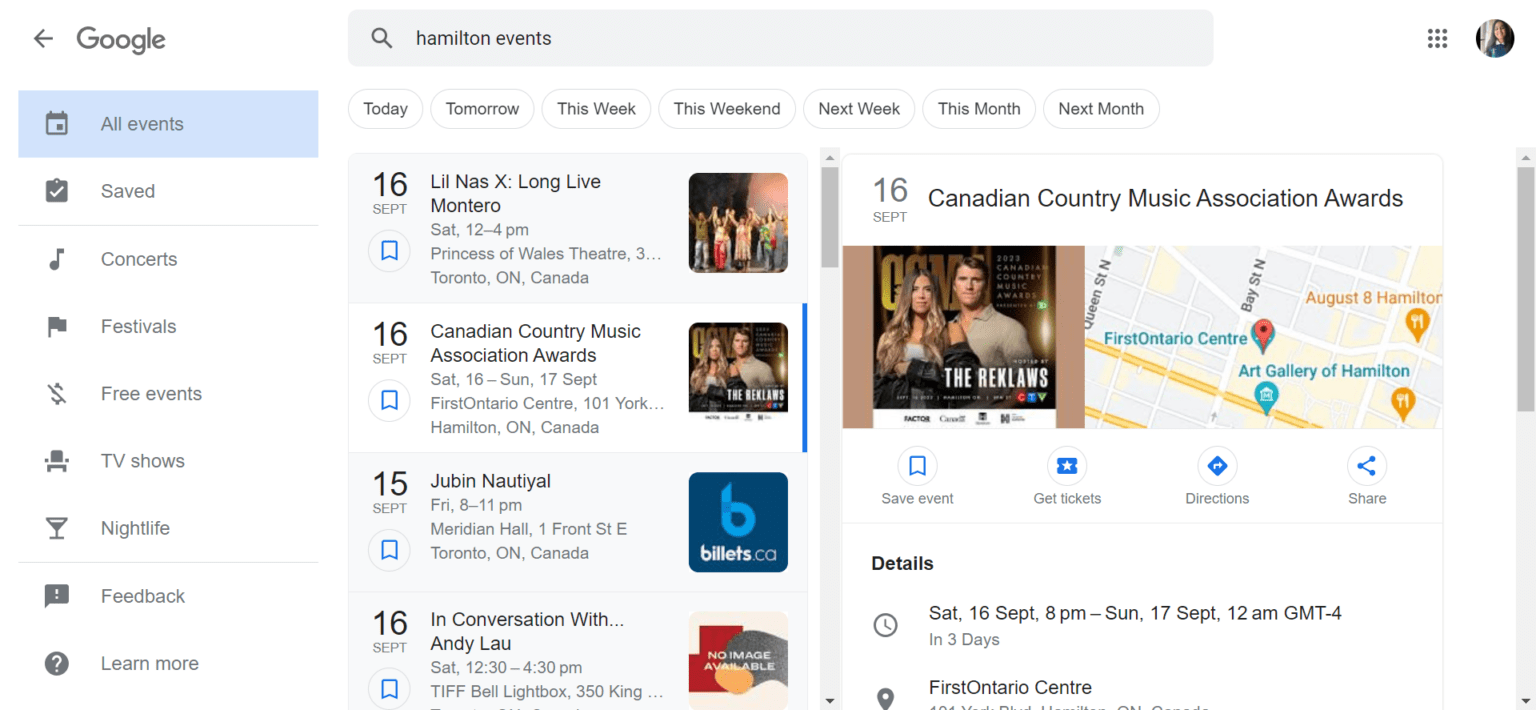Click the TV shows chair icon
Screen dimensions: 1536x710
[x=57, y=461]
